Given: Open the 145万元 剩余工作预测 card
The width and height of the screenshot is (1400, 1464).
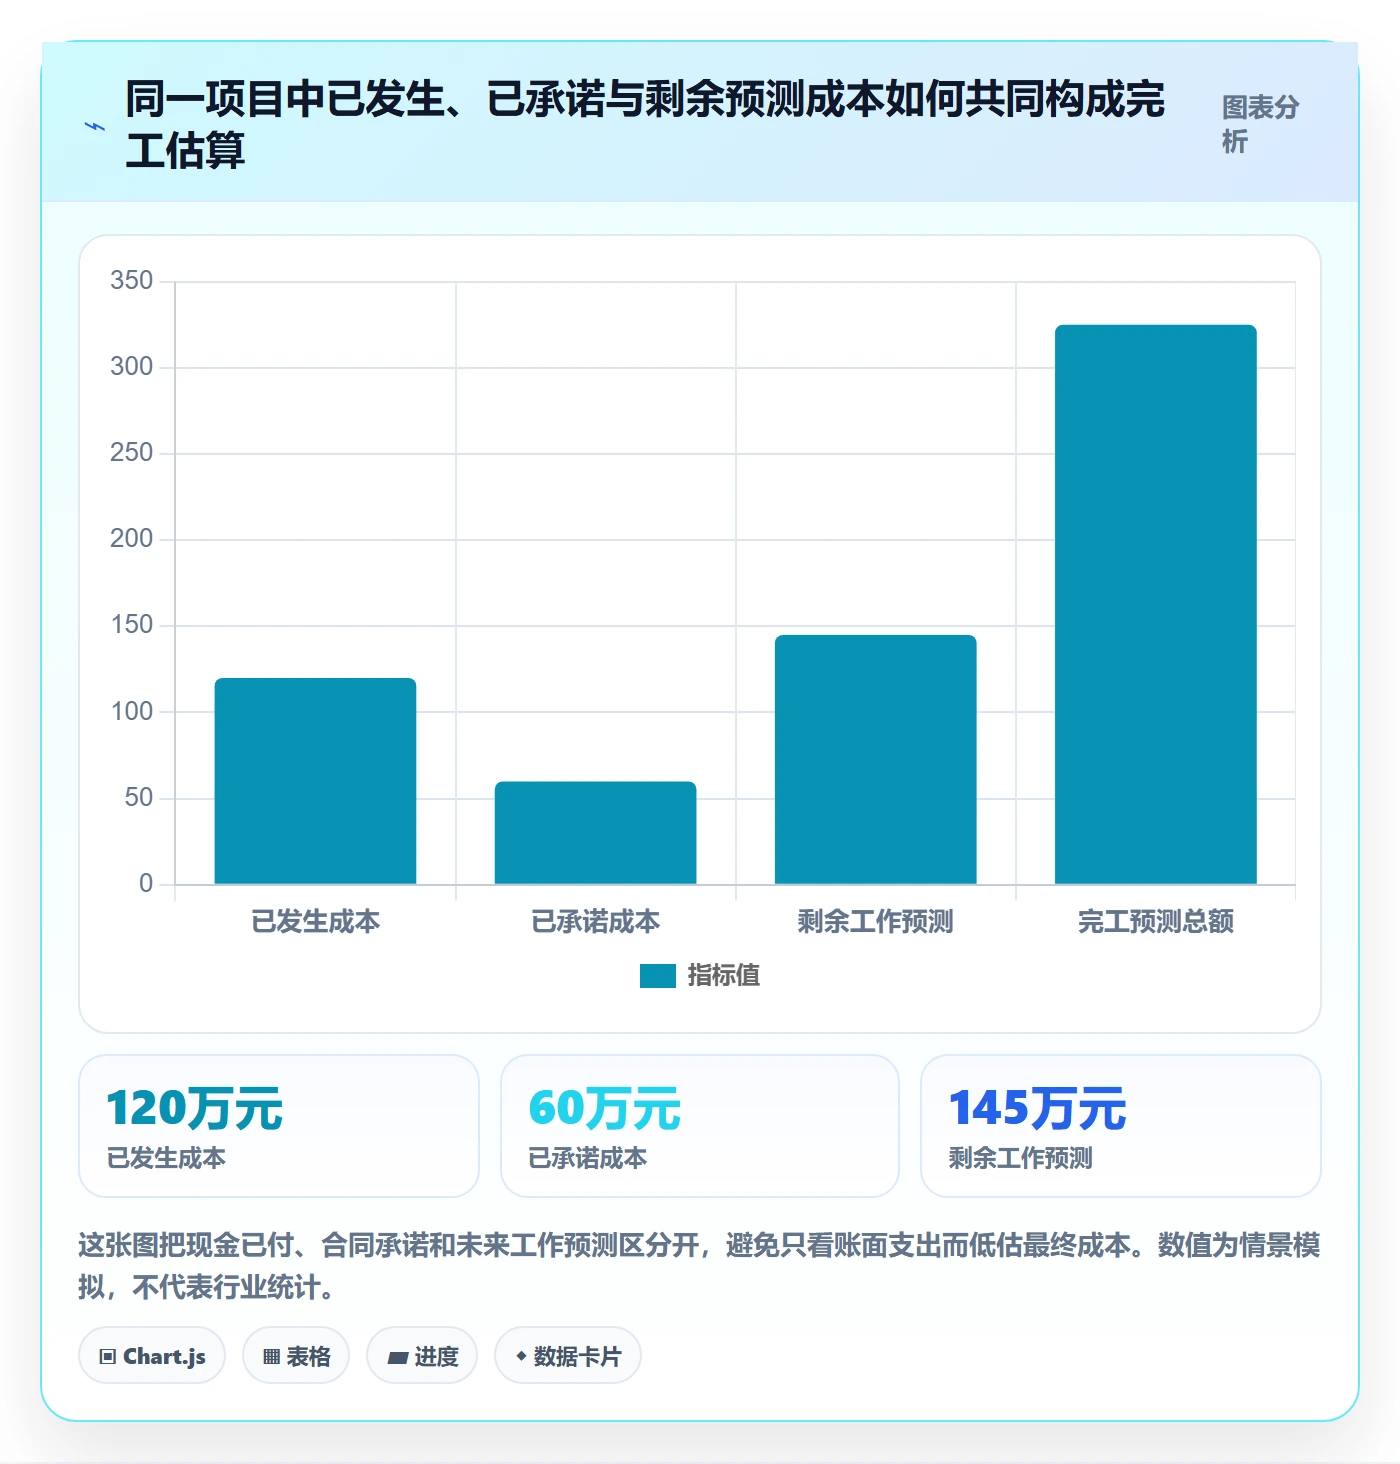Looking at the screenshot, I should [1121, 1126].
